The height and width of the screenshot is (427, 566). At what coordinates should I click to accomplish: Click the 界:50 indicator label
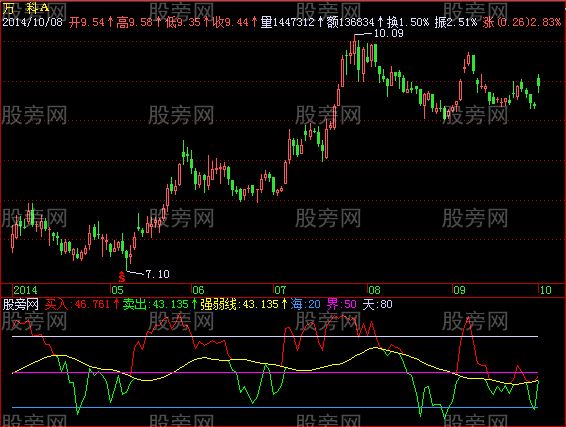pyautogui.click(x=341, y=304)
